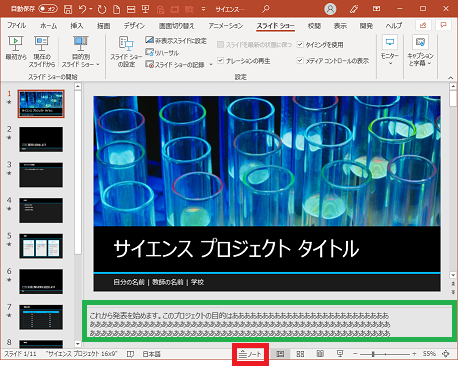Screen dimensions: 458x366
Task: Open the user account avatar
Action: coord(330,9)
